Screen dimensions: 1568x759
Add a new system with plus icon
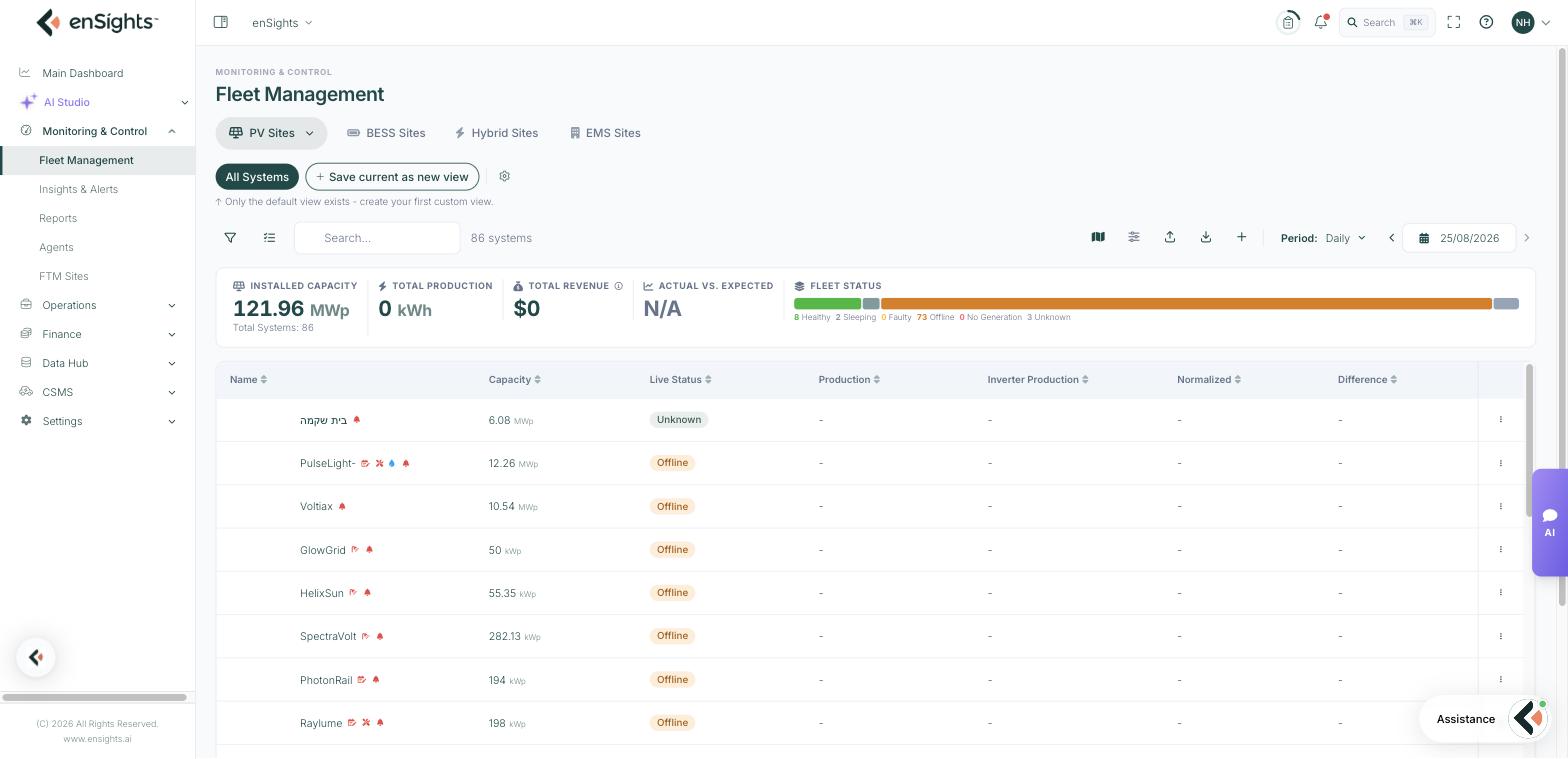(x=1242, y=237)
